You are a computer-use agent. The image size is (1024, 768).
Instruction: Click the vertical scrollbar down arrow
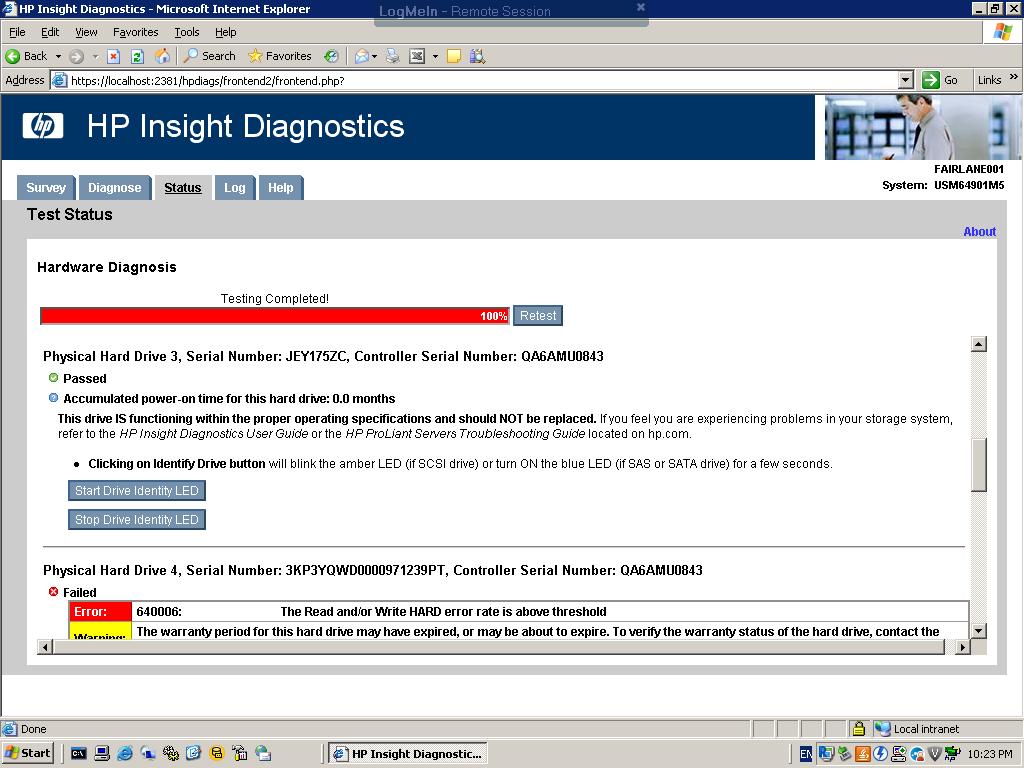[979, 631]
